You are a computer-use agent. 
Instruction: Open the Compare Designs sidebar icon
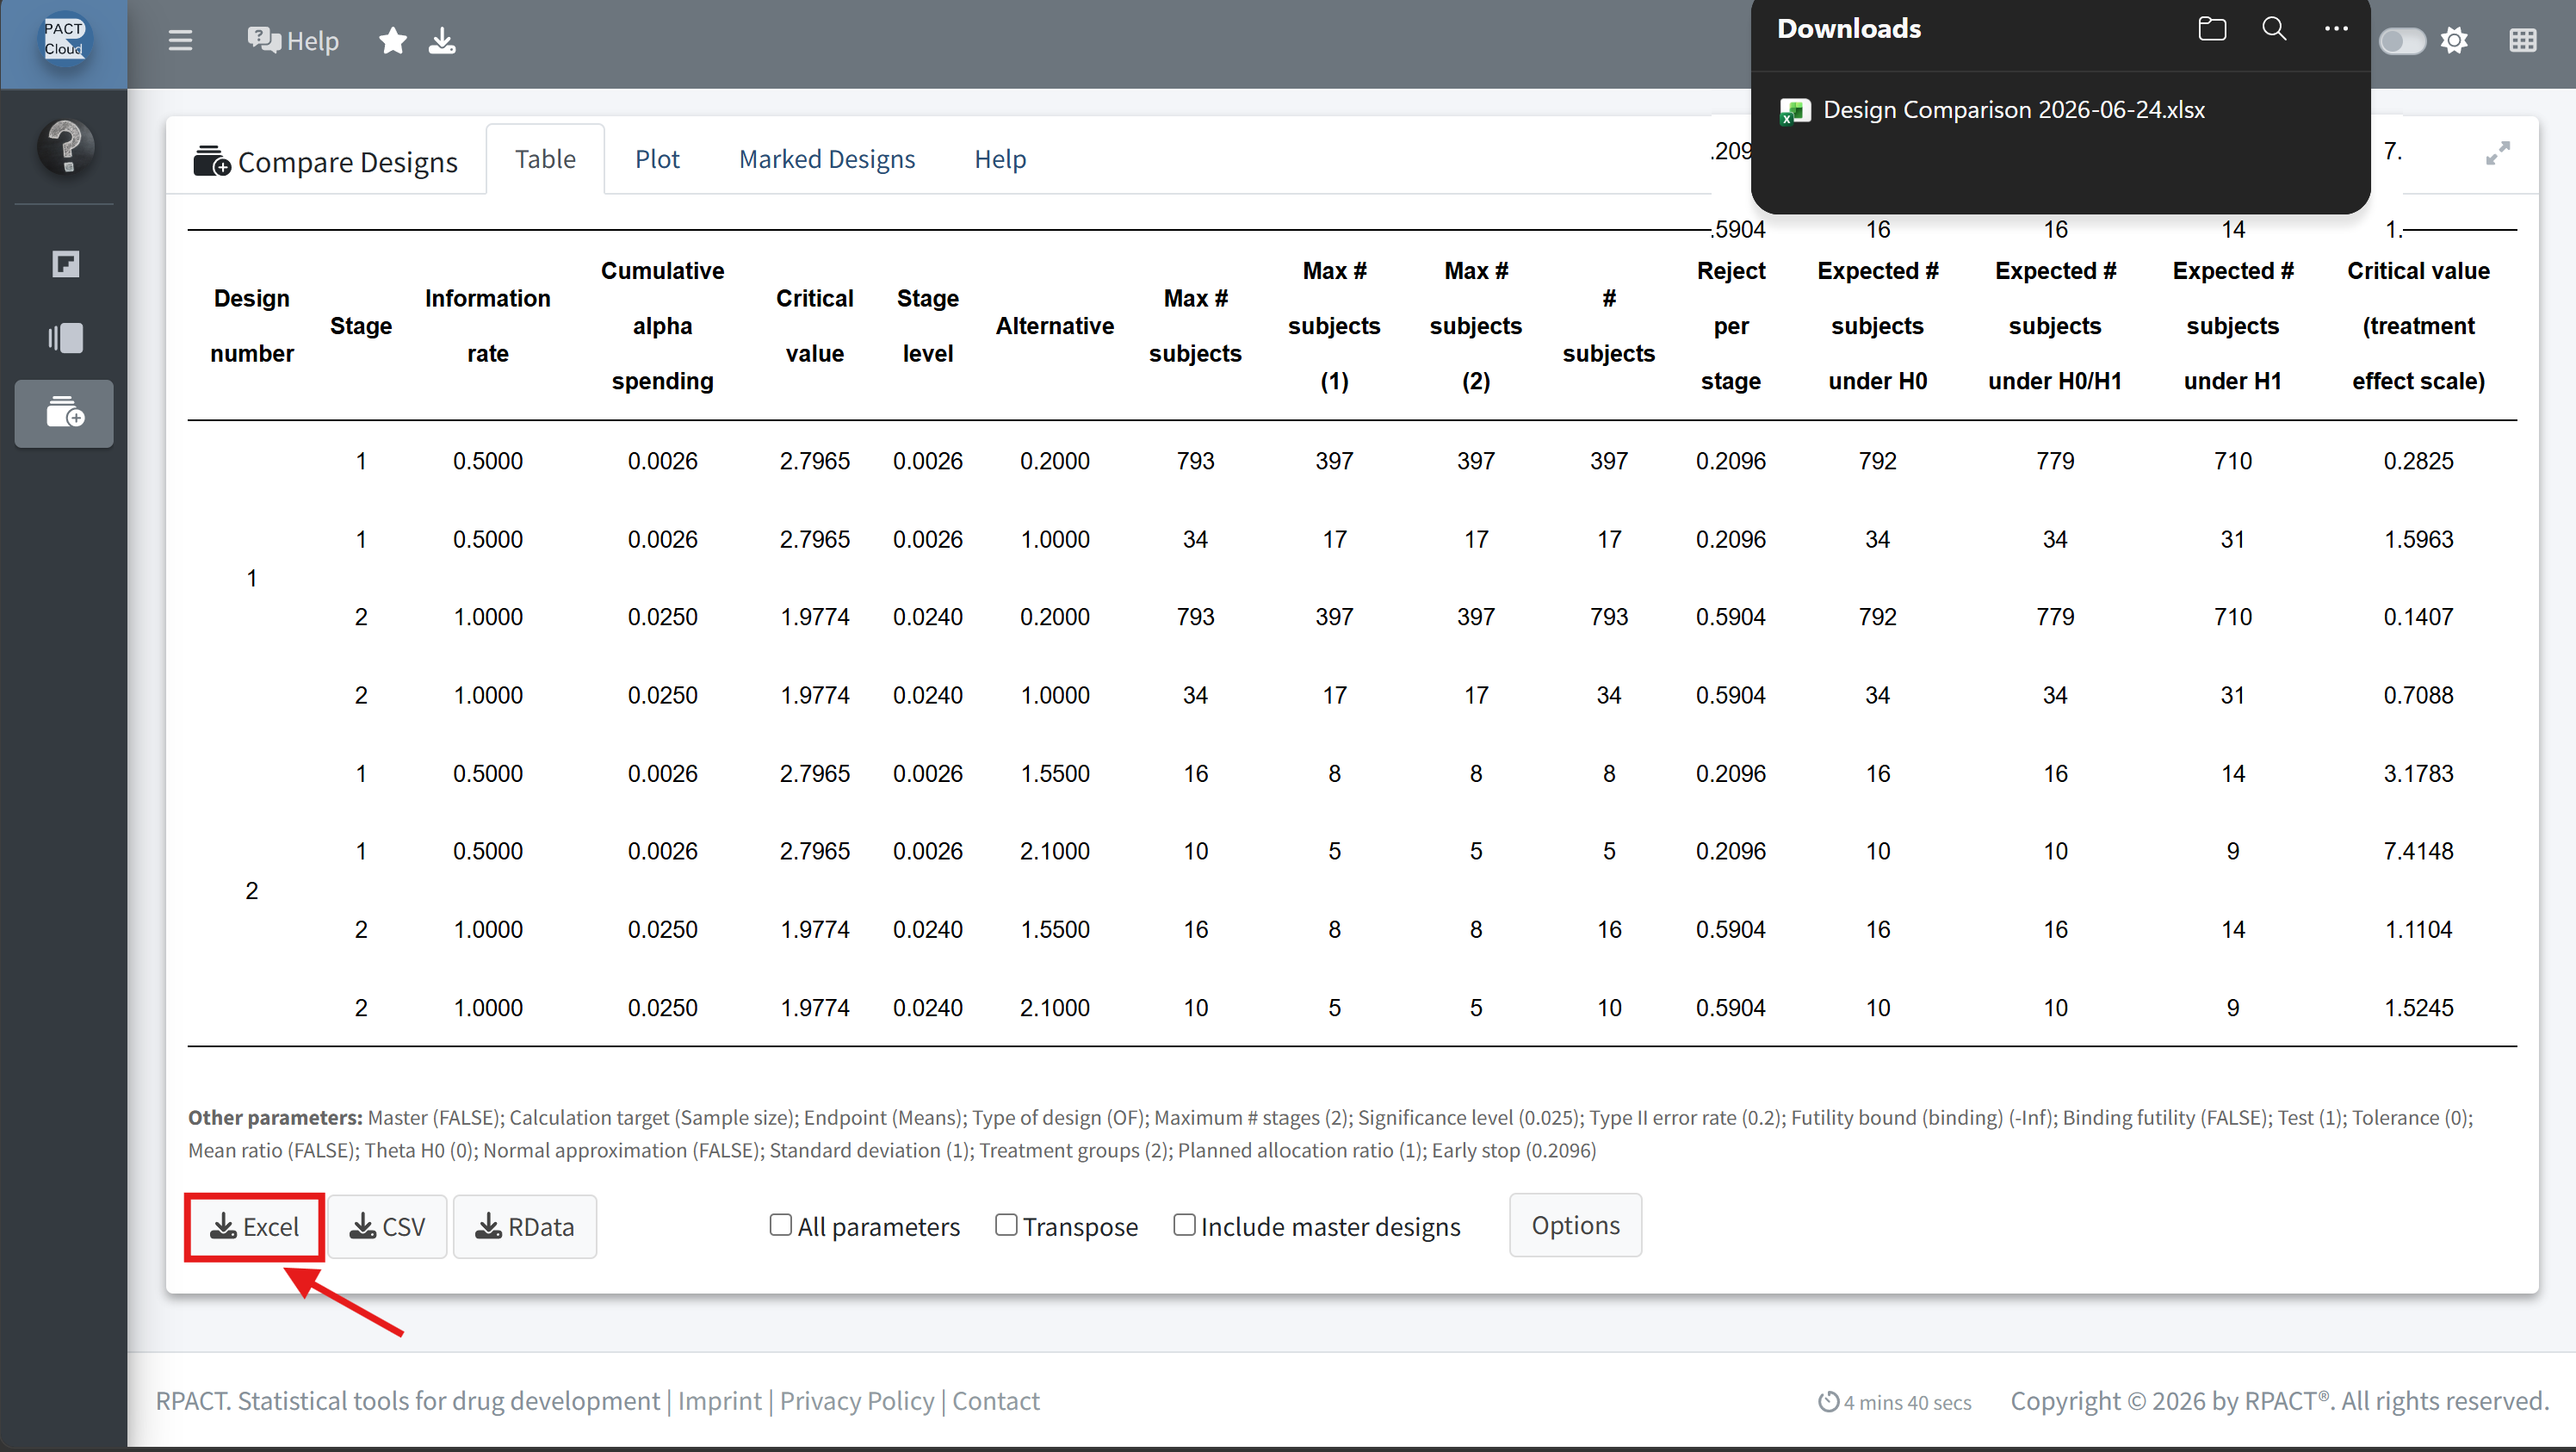(65, 413)
